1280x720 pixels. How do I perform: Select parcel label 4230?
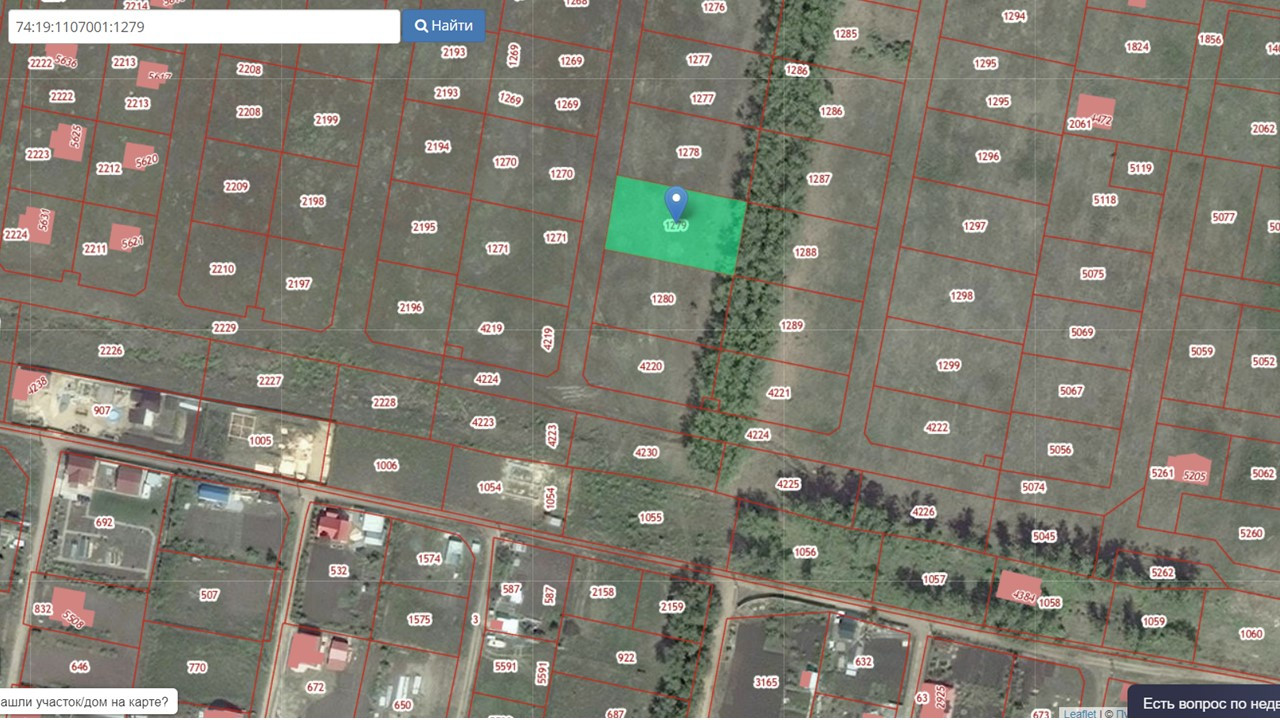646,452
